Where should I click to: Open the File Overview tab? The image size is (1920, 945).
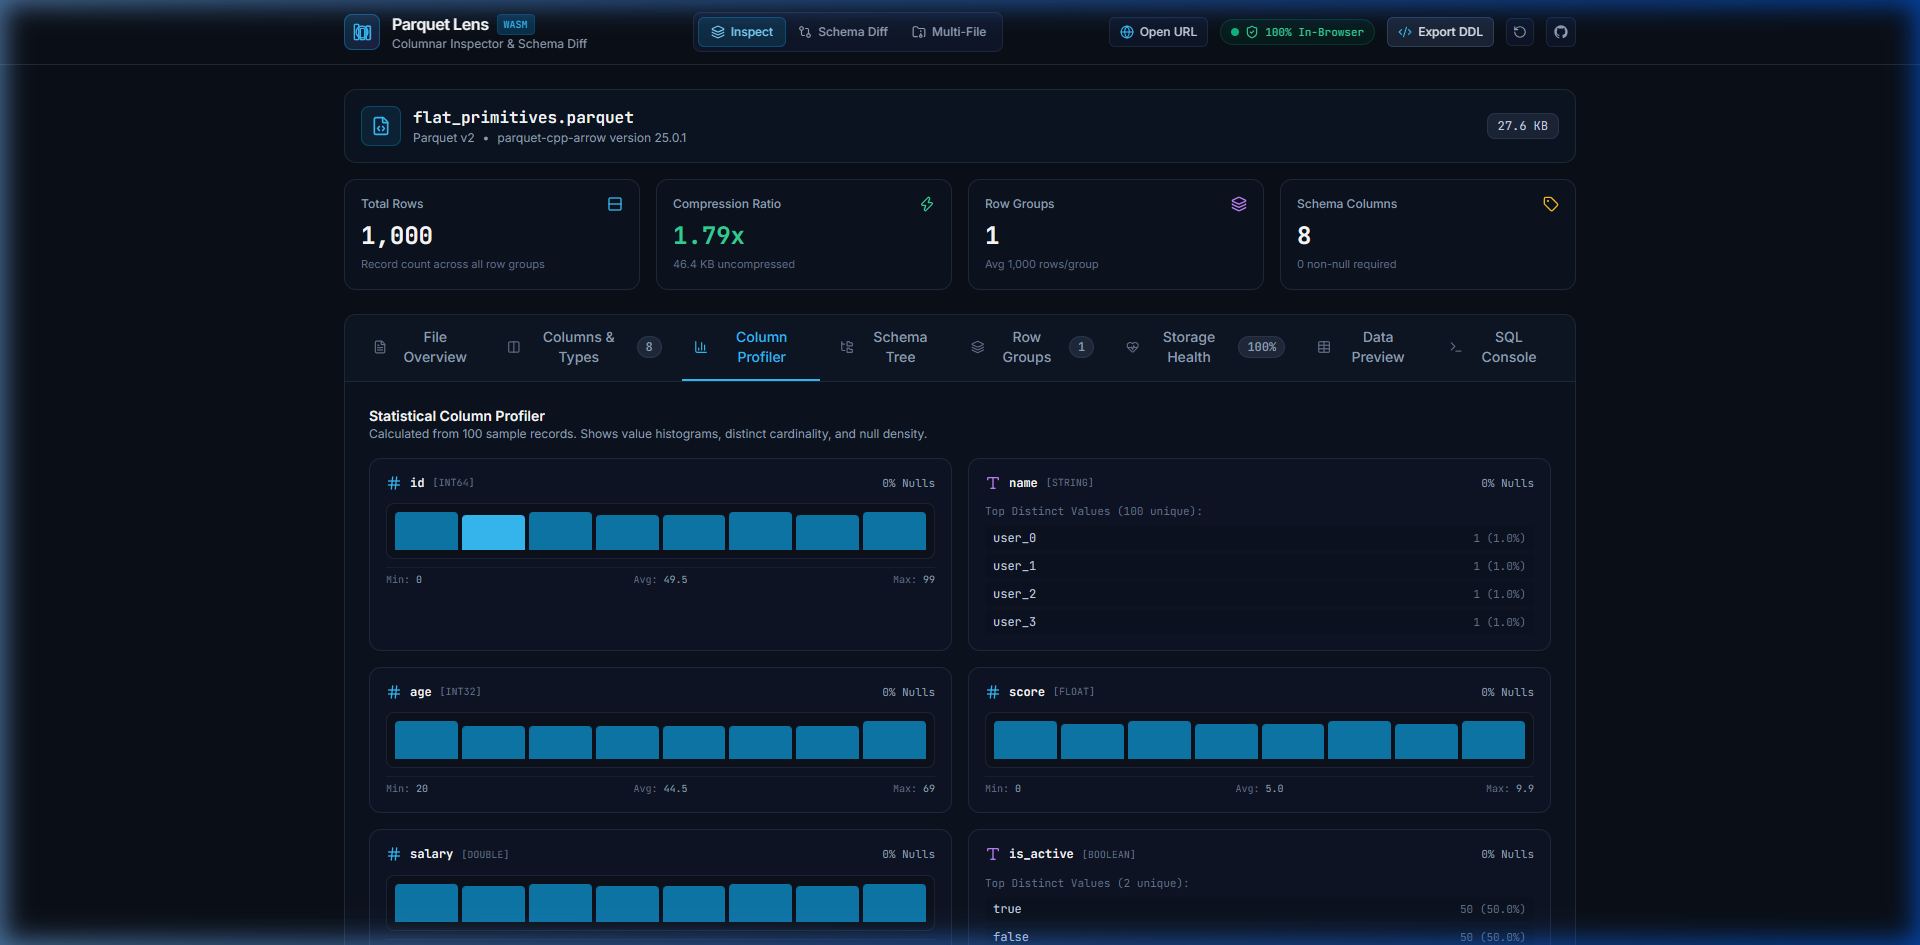click(x=420, y=347)
